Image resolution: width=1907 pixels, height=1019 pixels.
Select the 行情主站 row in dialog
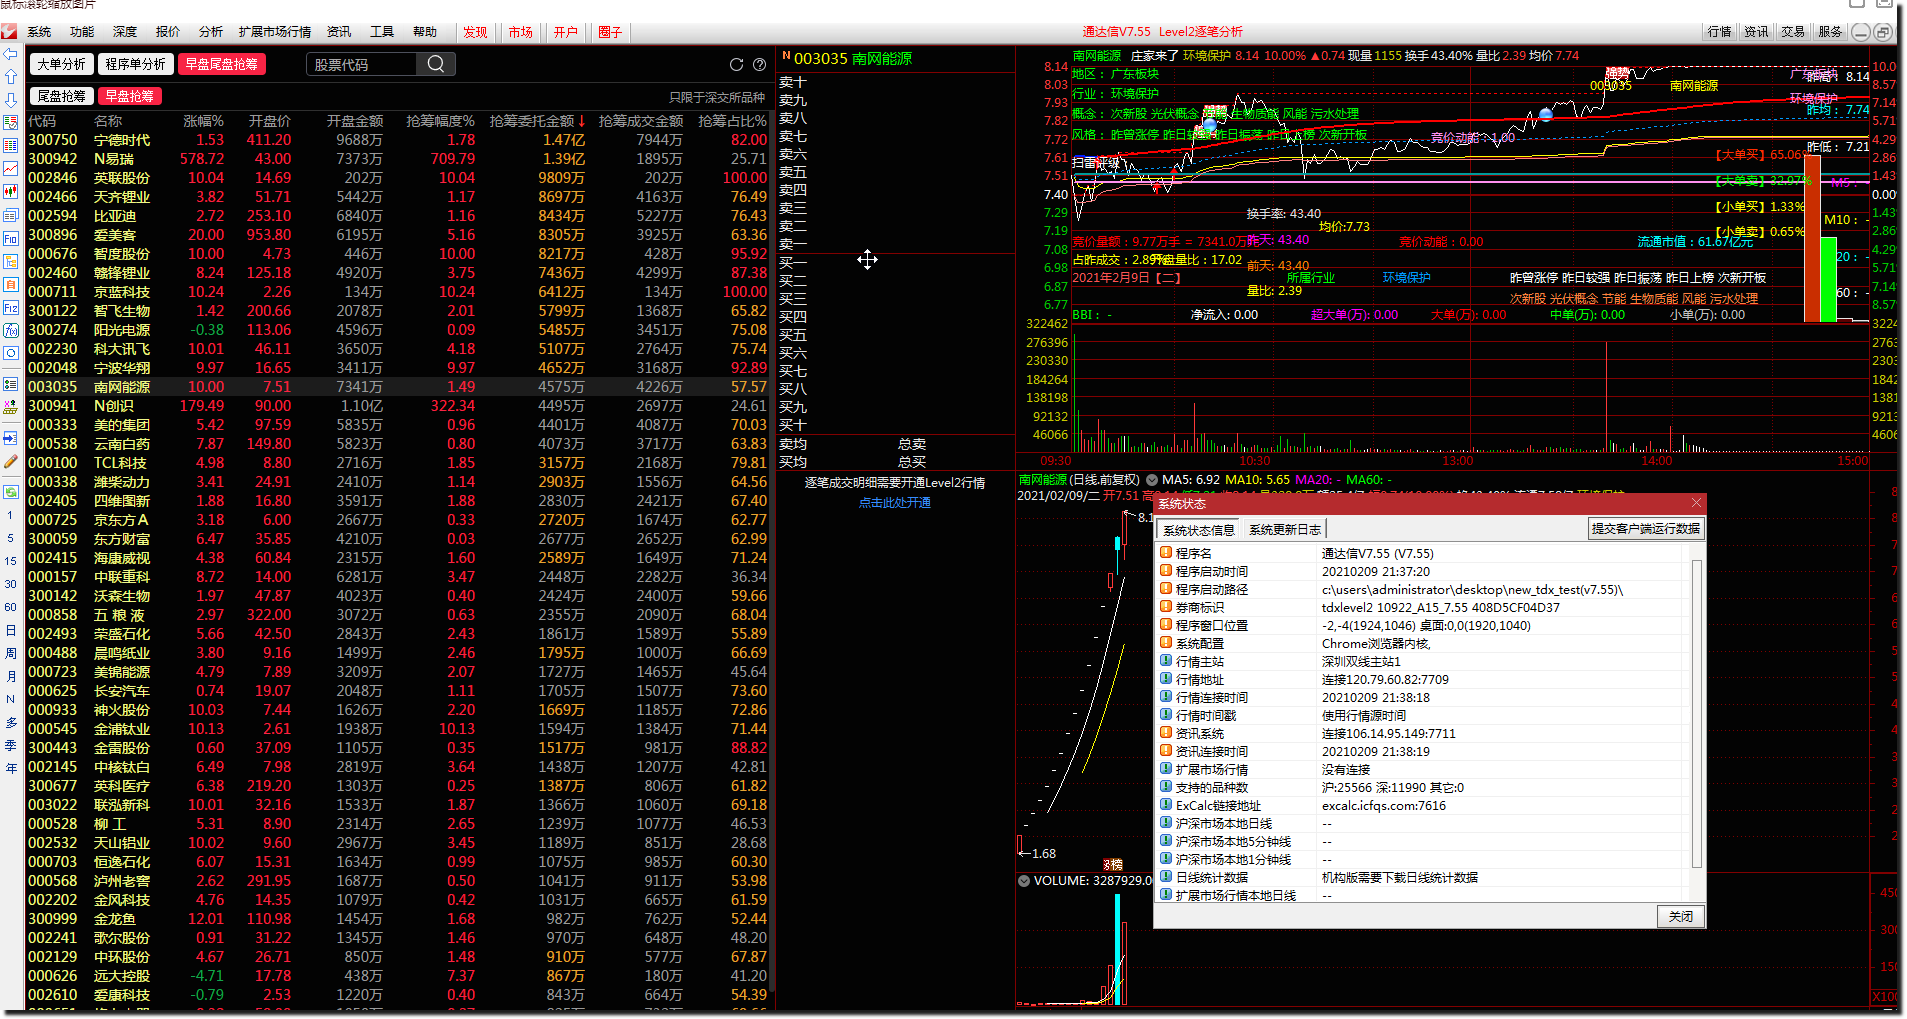click(x=1424, y=662)
